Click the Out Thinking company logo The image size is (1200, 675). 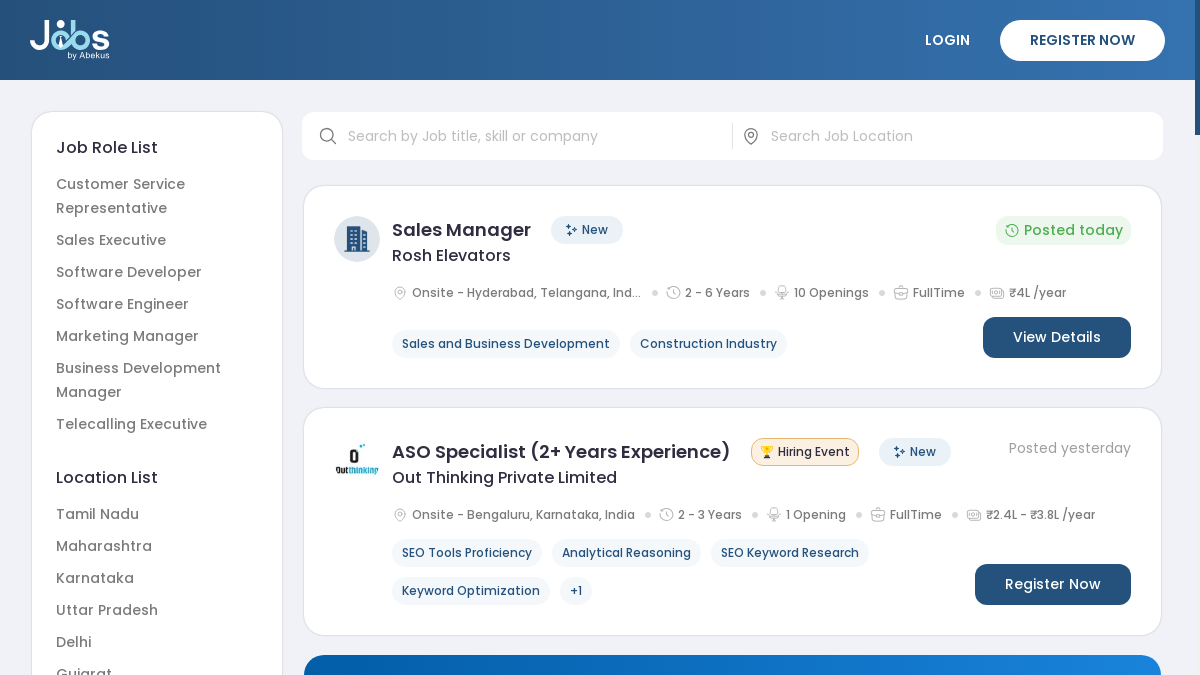point(357,461)
